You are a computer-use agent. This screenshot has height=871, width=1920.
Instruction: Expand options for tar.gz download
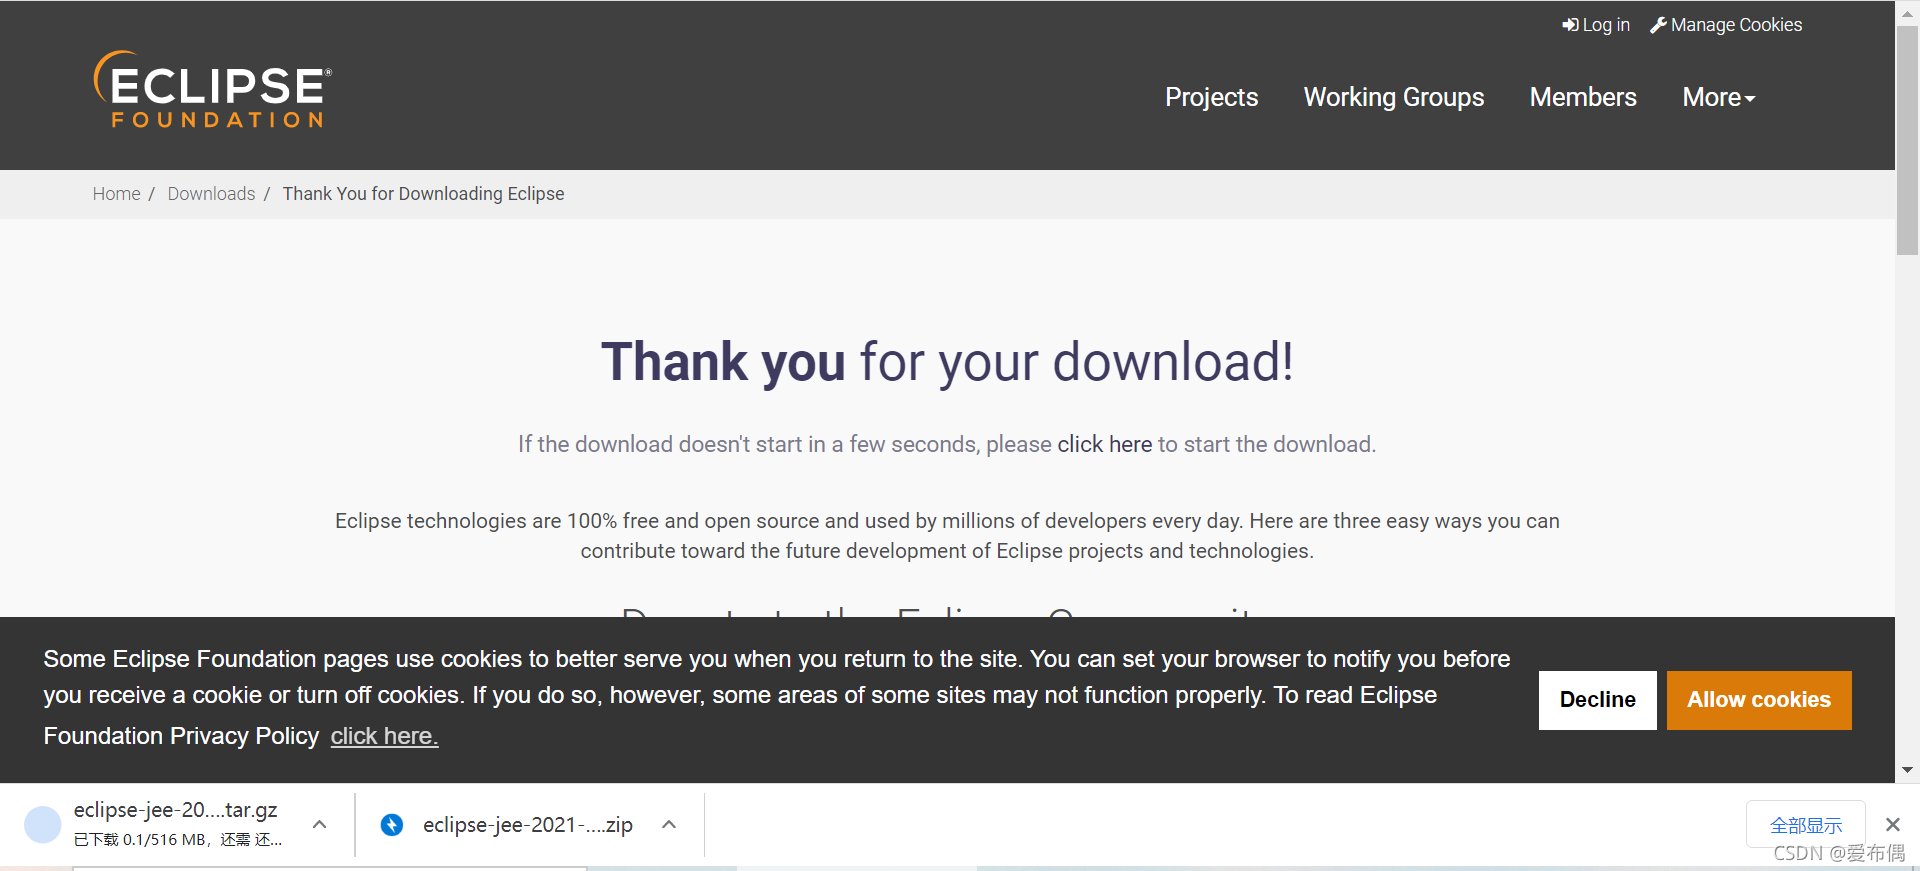(x=320, y=825)
